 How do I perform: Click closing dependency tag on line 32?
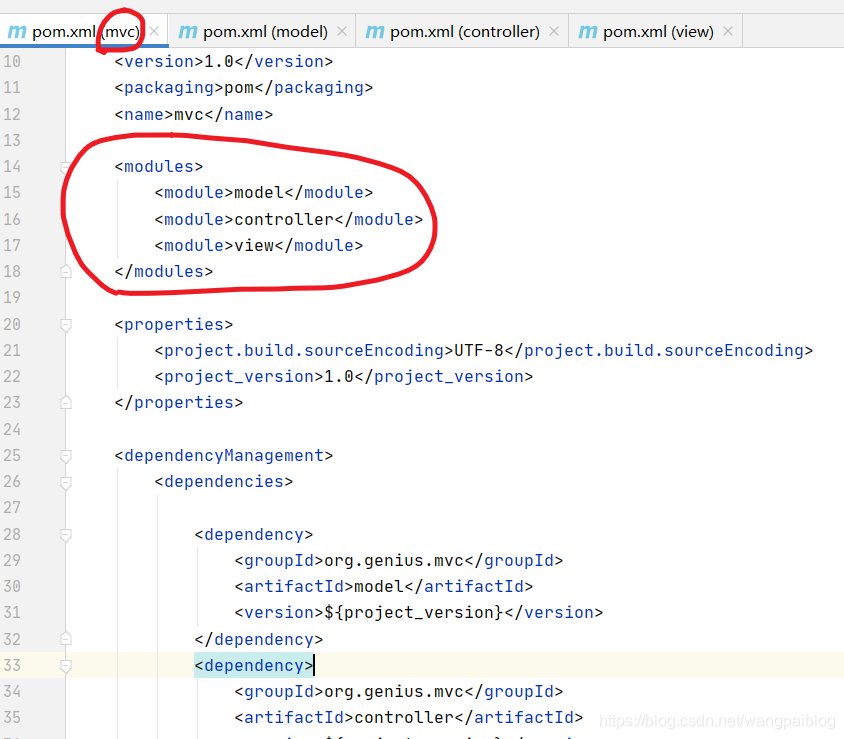pos(259,639)
